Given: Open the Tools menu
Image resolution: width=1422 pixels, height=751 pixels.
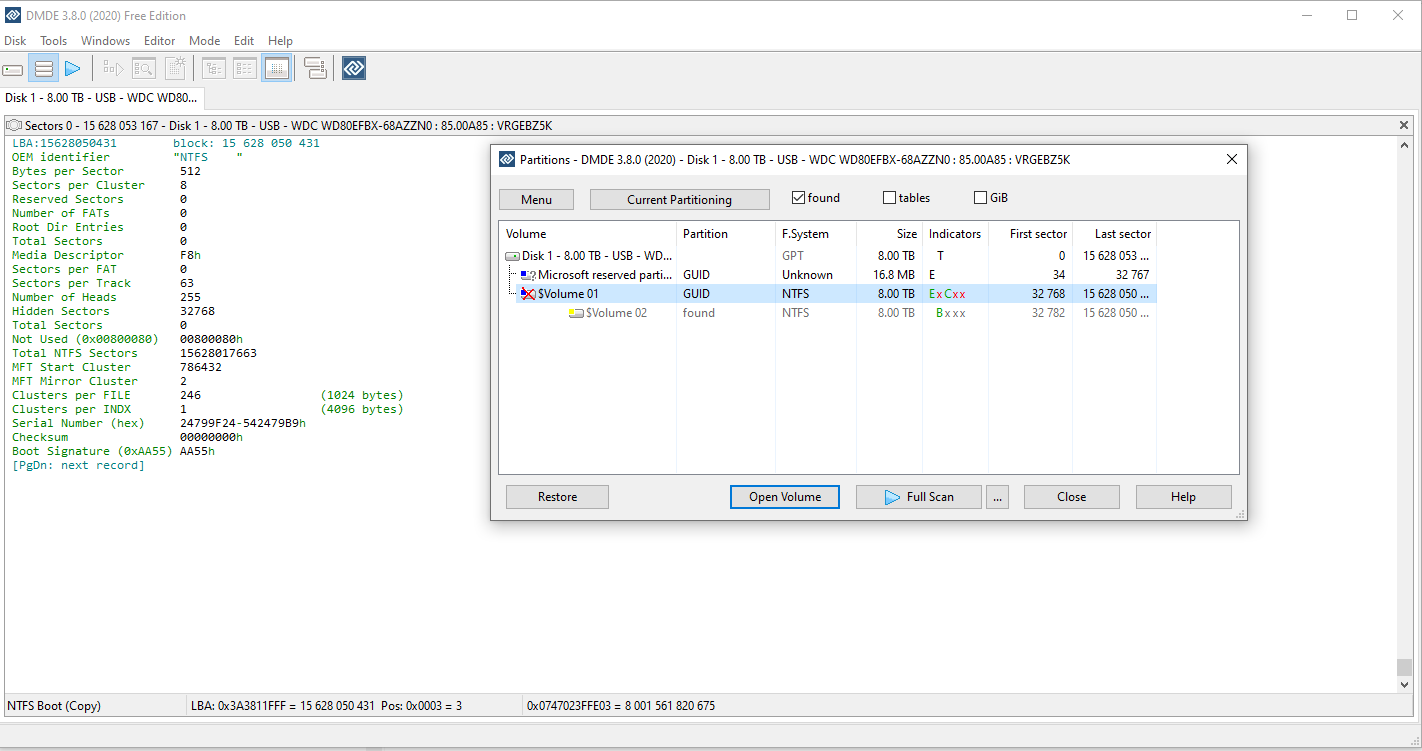Looking at the screenshot, I should 54,41.
